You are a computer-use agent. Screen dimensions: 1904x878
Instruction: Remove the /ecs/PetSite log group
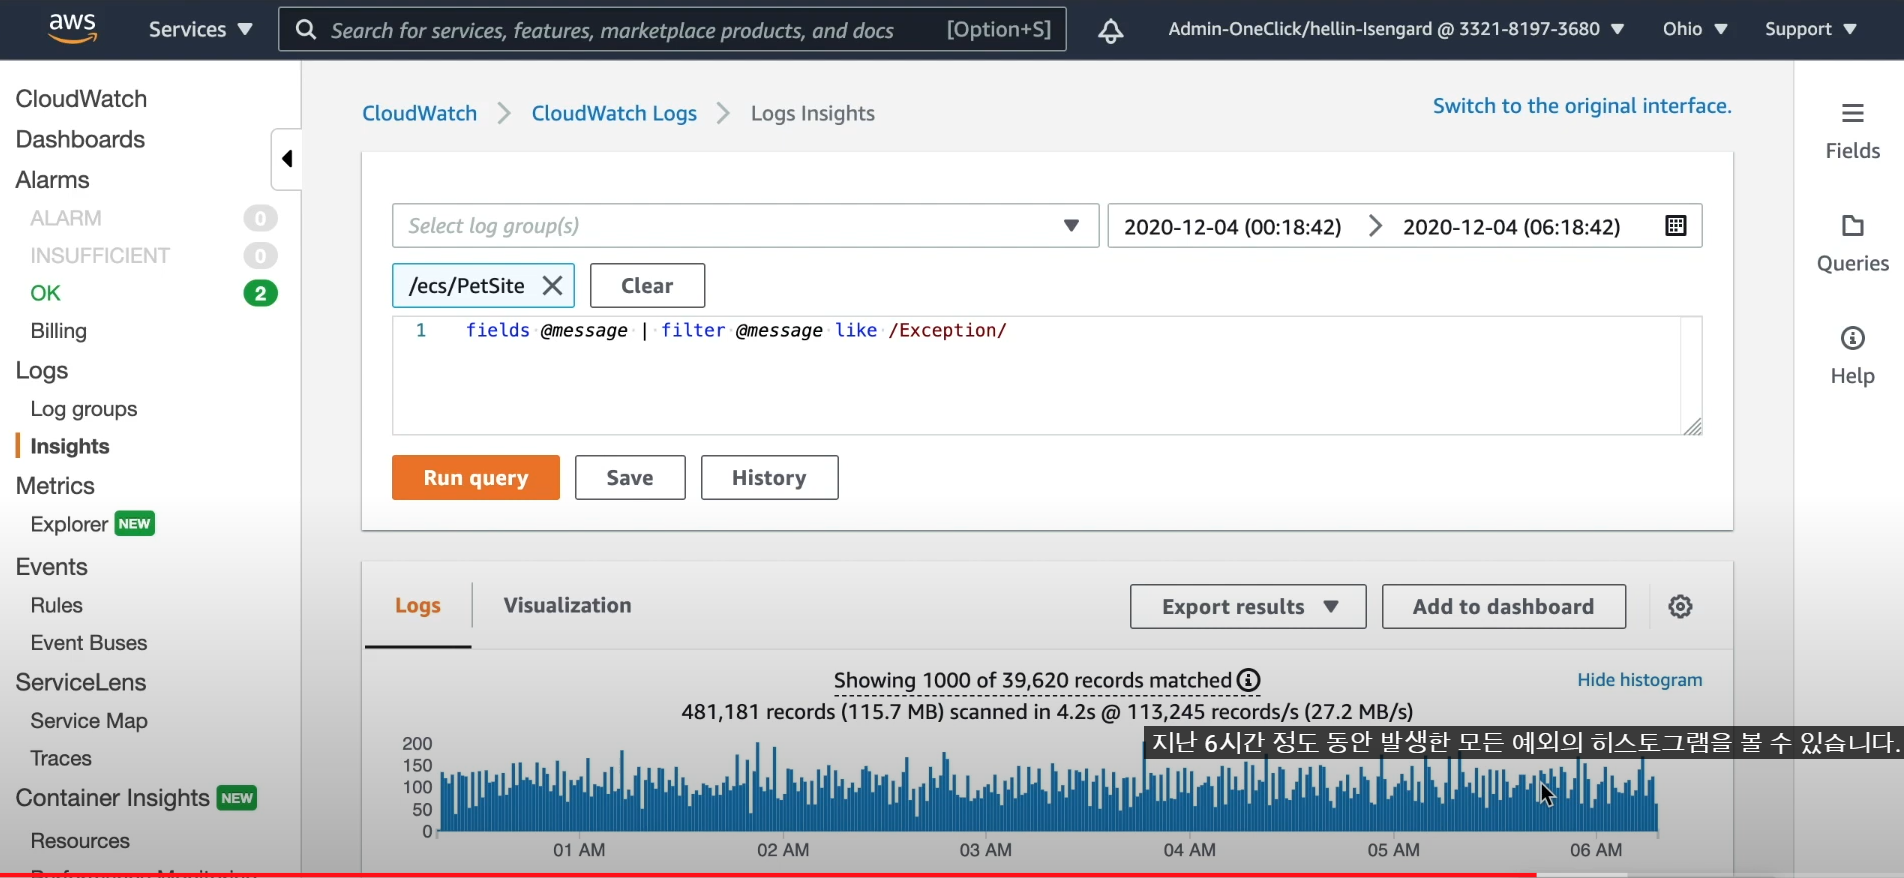552,286
